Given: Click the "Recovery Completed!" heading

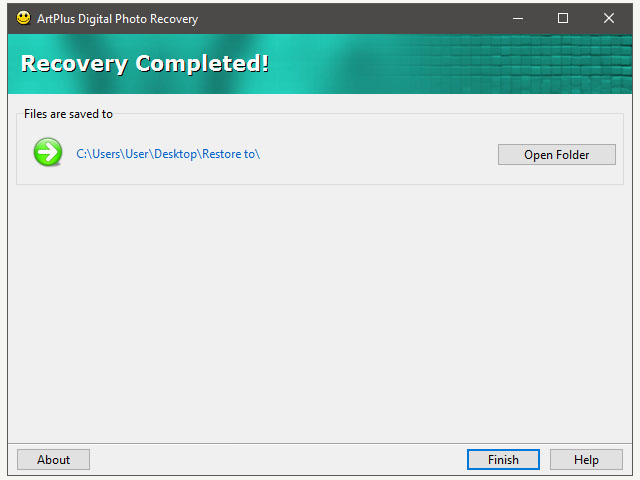Looking at the screenshot, I should [x=145, y=64].
